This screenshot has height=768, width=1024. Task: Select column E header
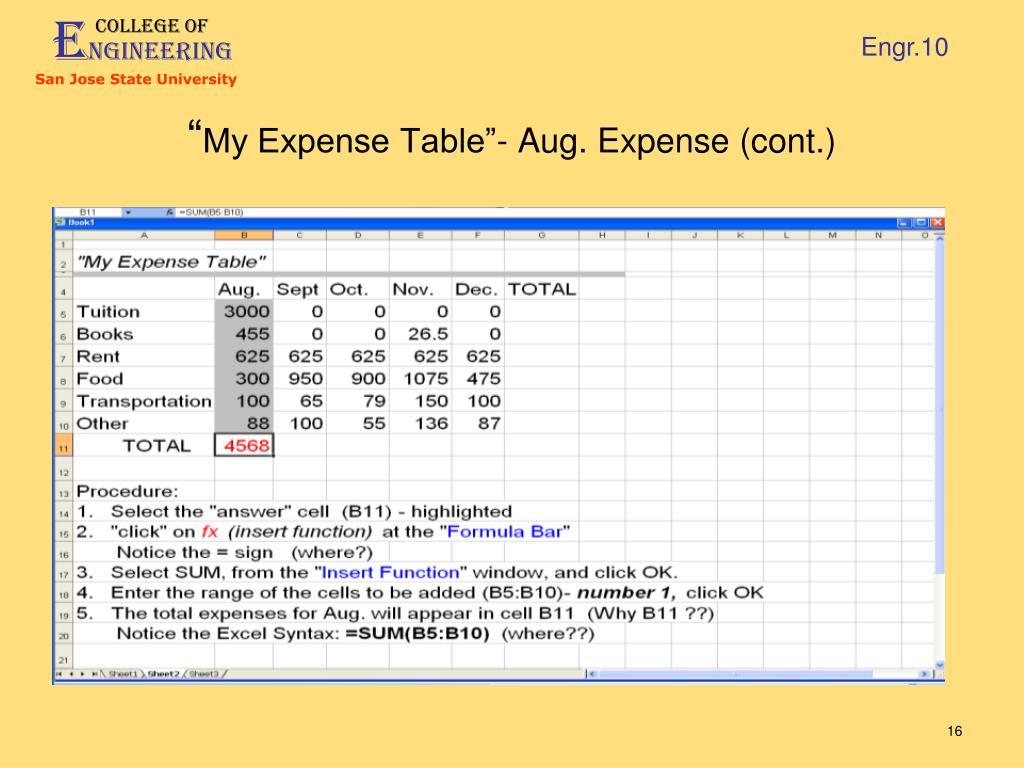[421, 235]
